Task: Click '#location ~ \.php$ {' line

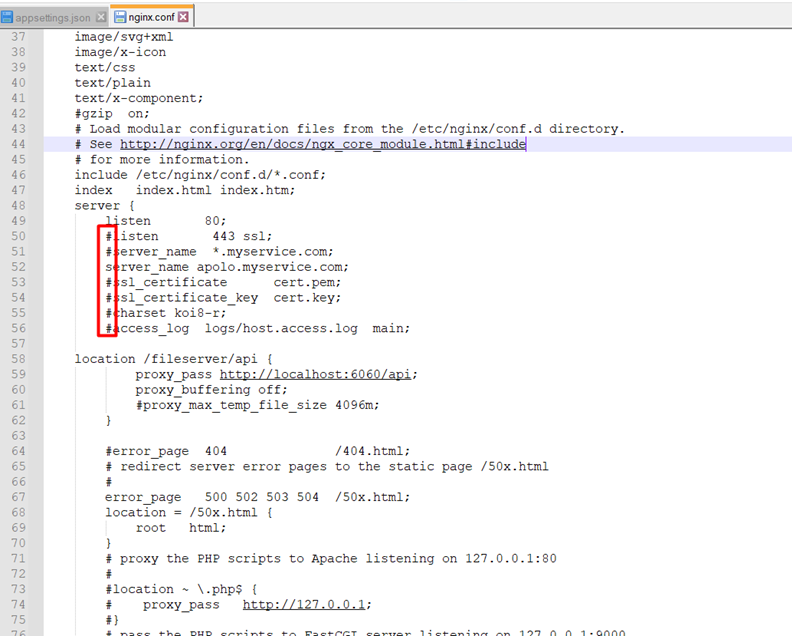Action: [181, 589]
